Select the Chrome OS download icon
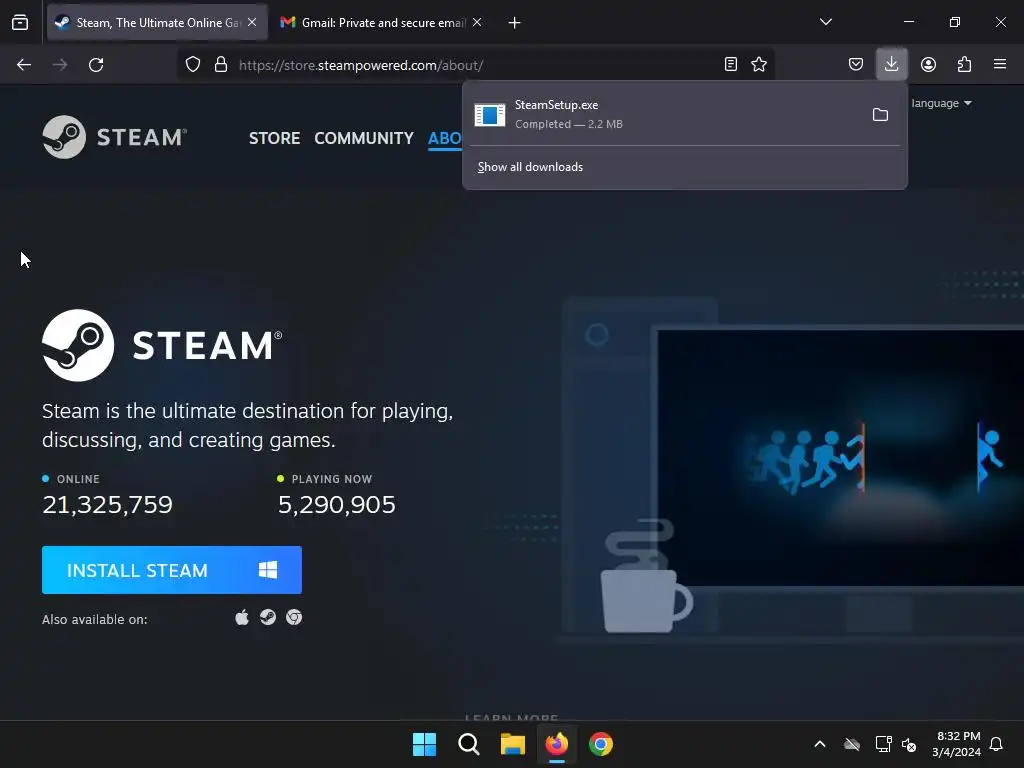Image resolution: width=1024 pixels, height=768 pixels. (294, 617)
